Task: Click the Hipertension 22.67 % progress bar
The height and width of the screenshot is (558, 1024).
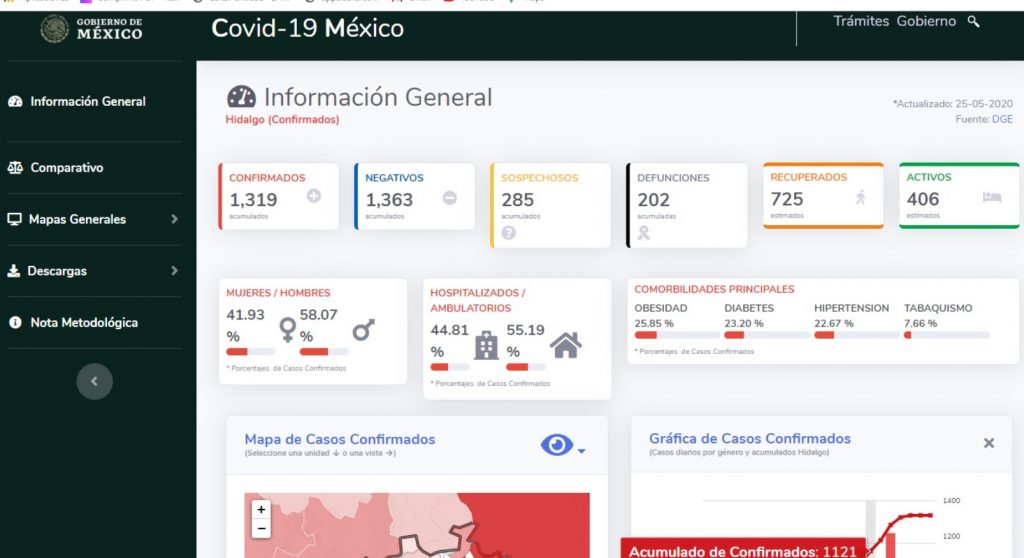Action: [856, 335]
